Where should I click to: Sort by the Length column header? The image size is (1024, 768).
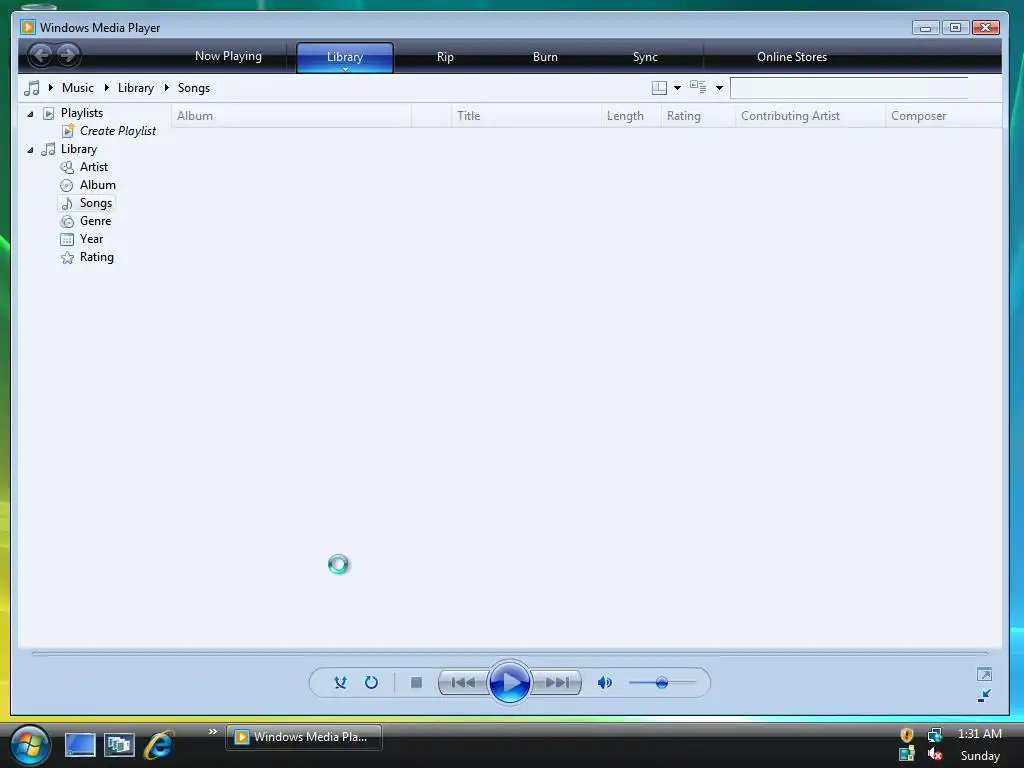point(631,116)
